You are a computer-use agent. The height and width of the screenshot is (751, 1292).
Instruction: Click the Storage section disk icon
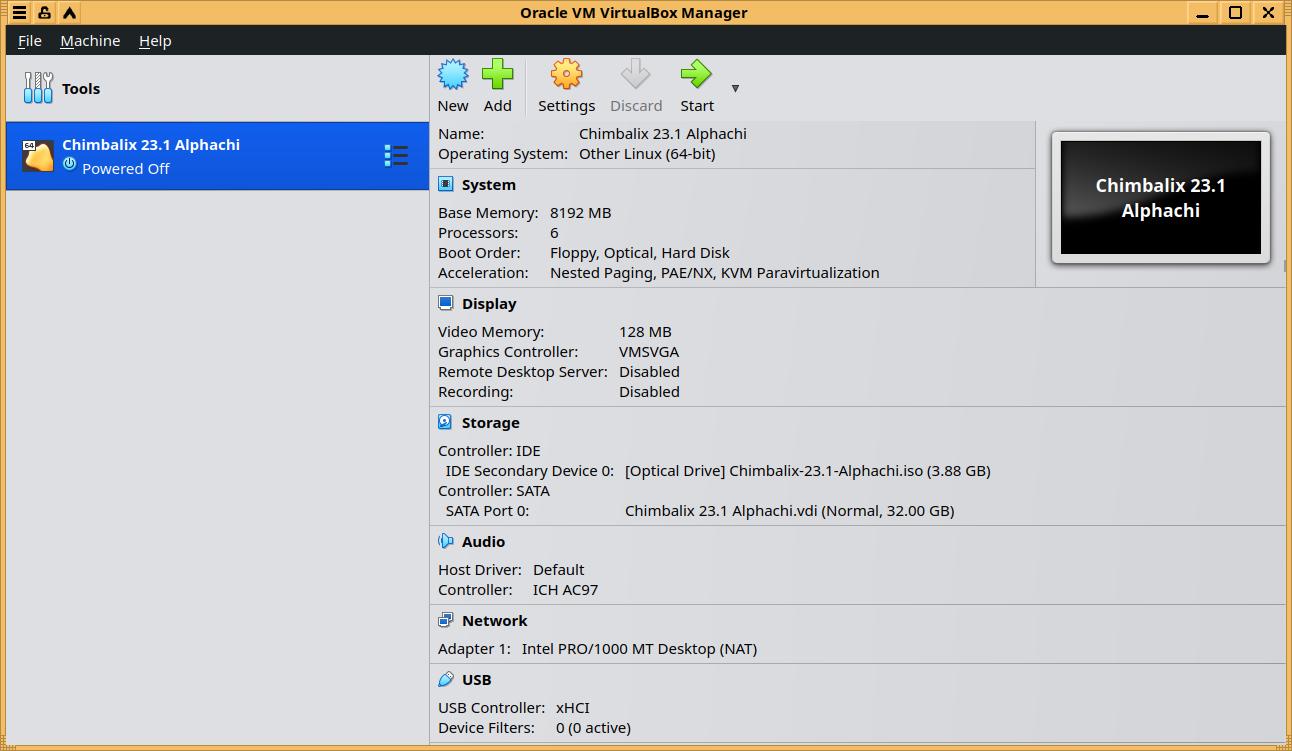click(x=446, y=422)
